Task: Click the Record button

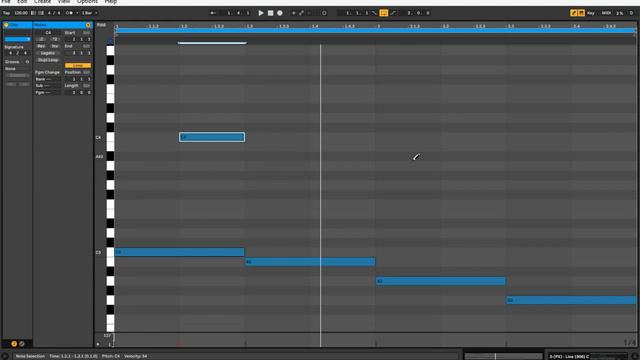Action: 280,13
